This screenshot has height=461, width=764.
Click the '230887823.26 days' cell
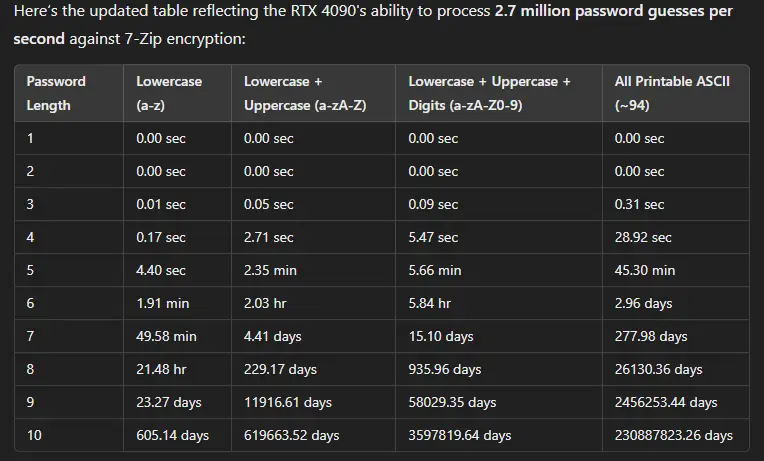click(x=673, y=435)
